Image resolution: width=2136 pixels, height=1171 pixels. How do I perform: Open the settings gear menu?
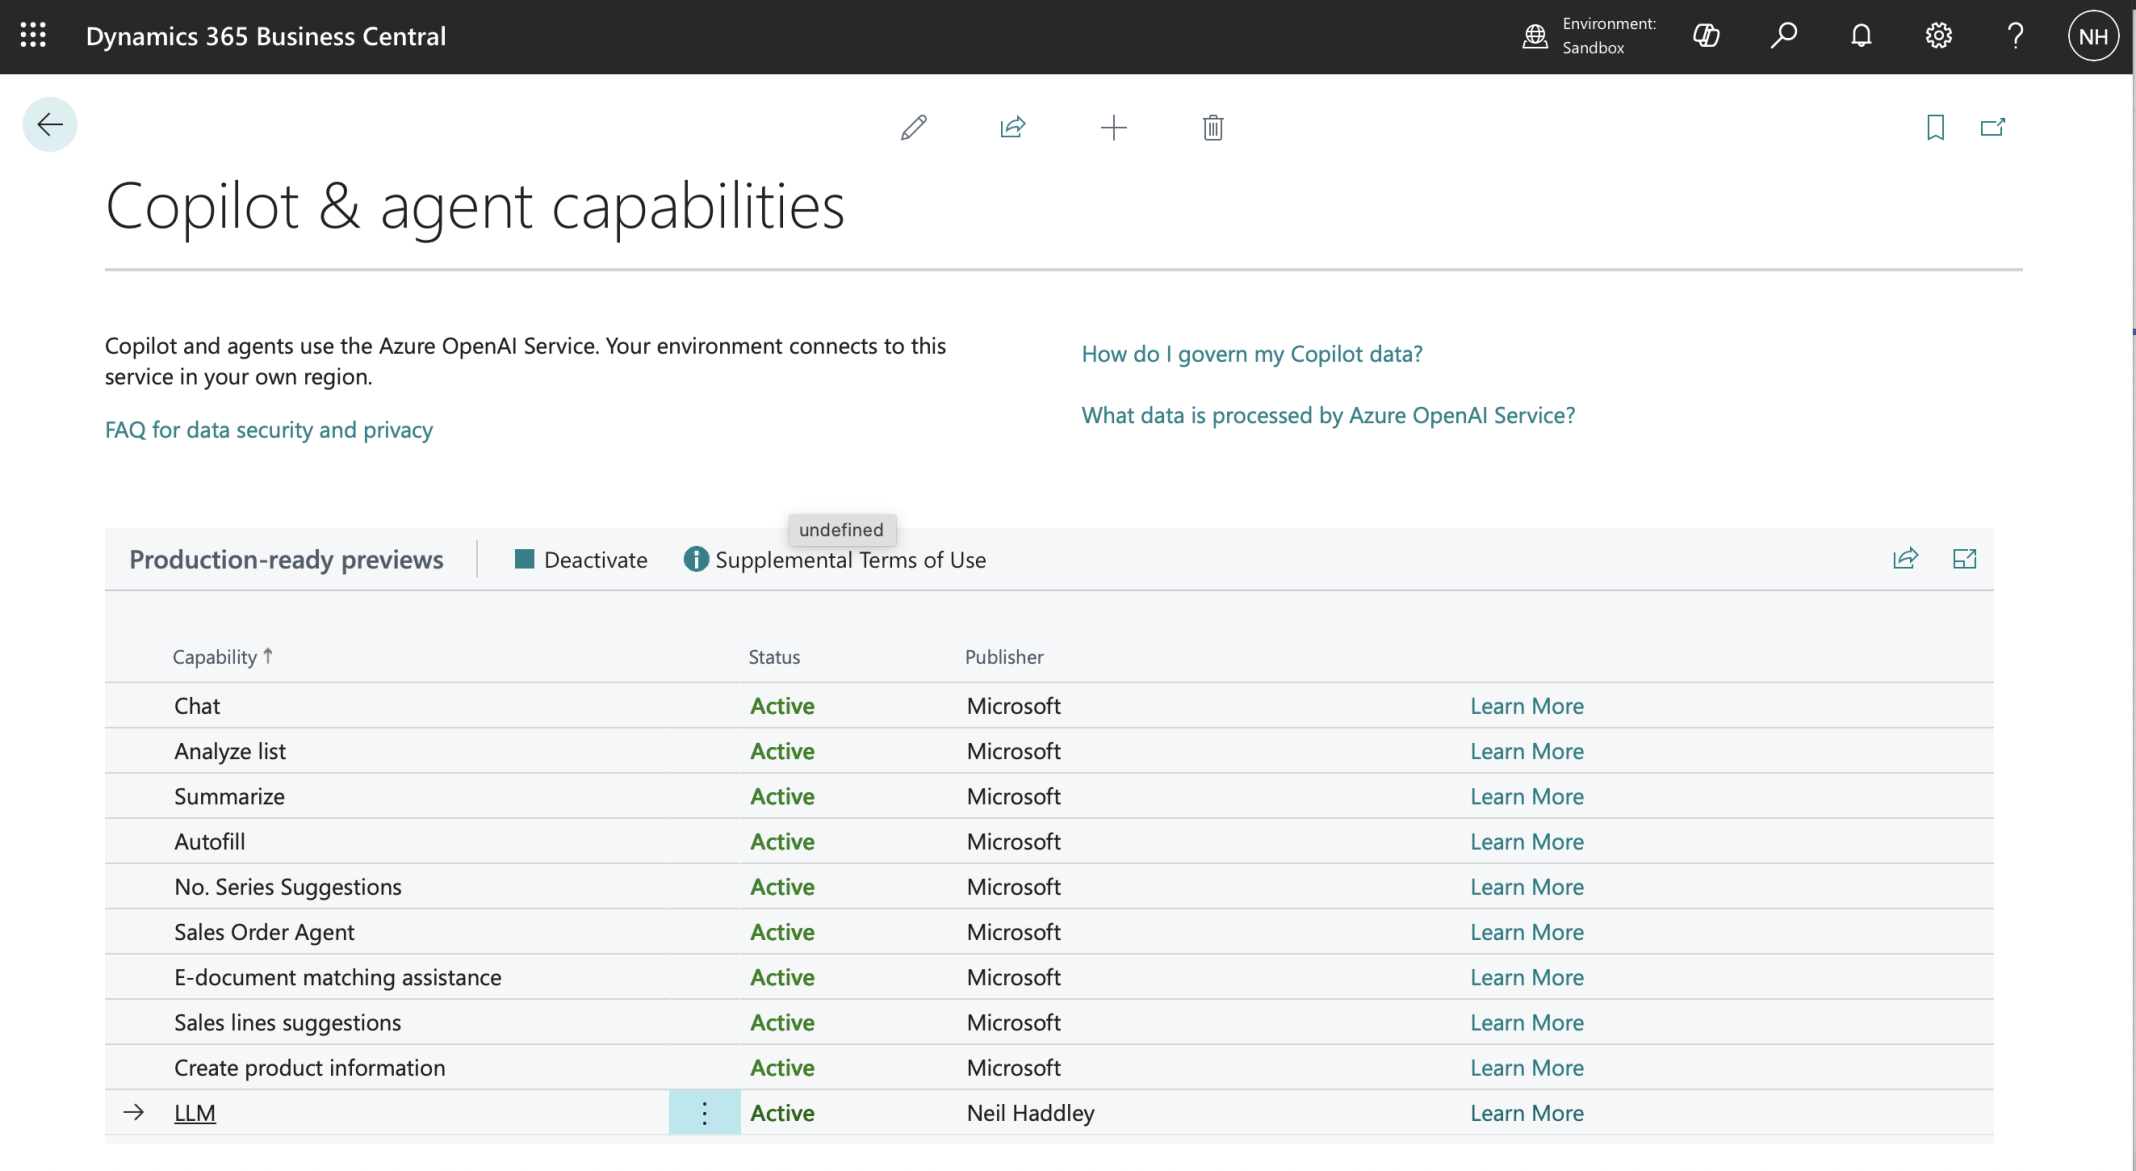[1938, 37]
